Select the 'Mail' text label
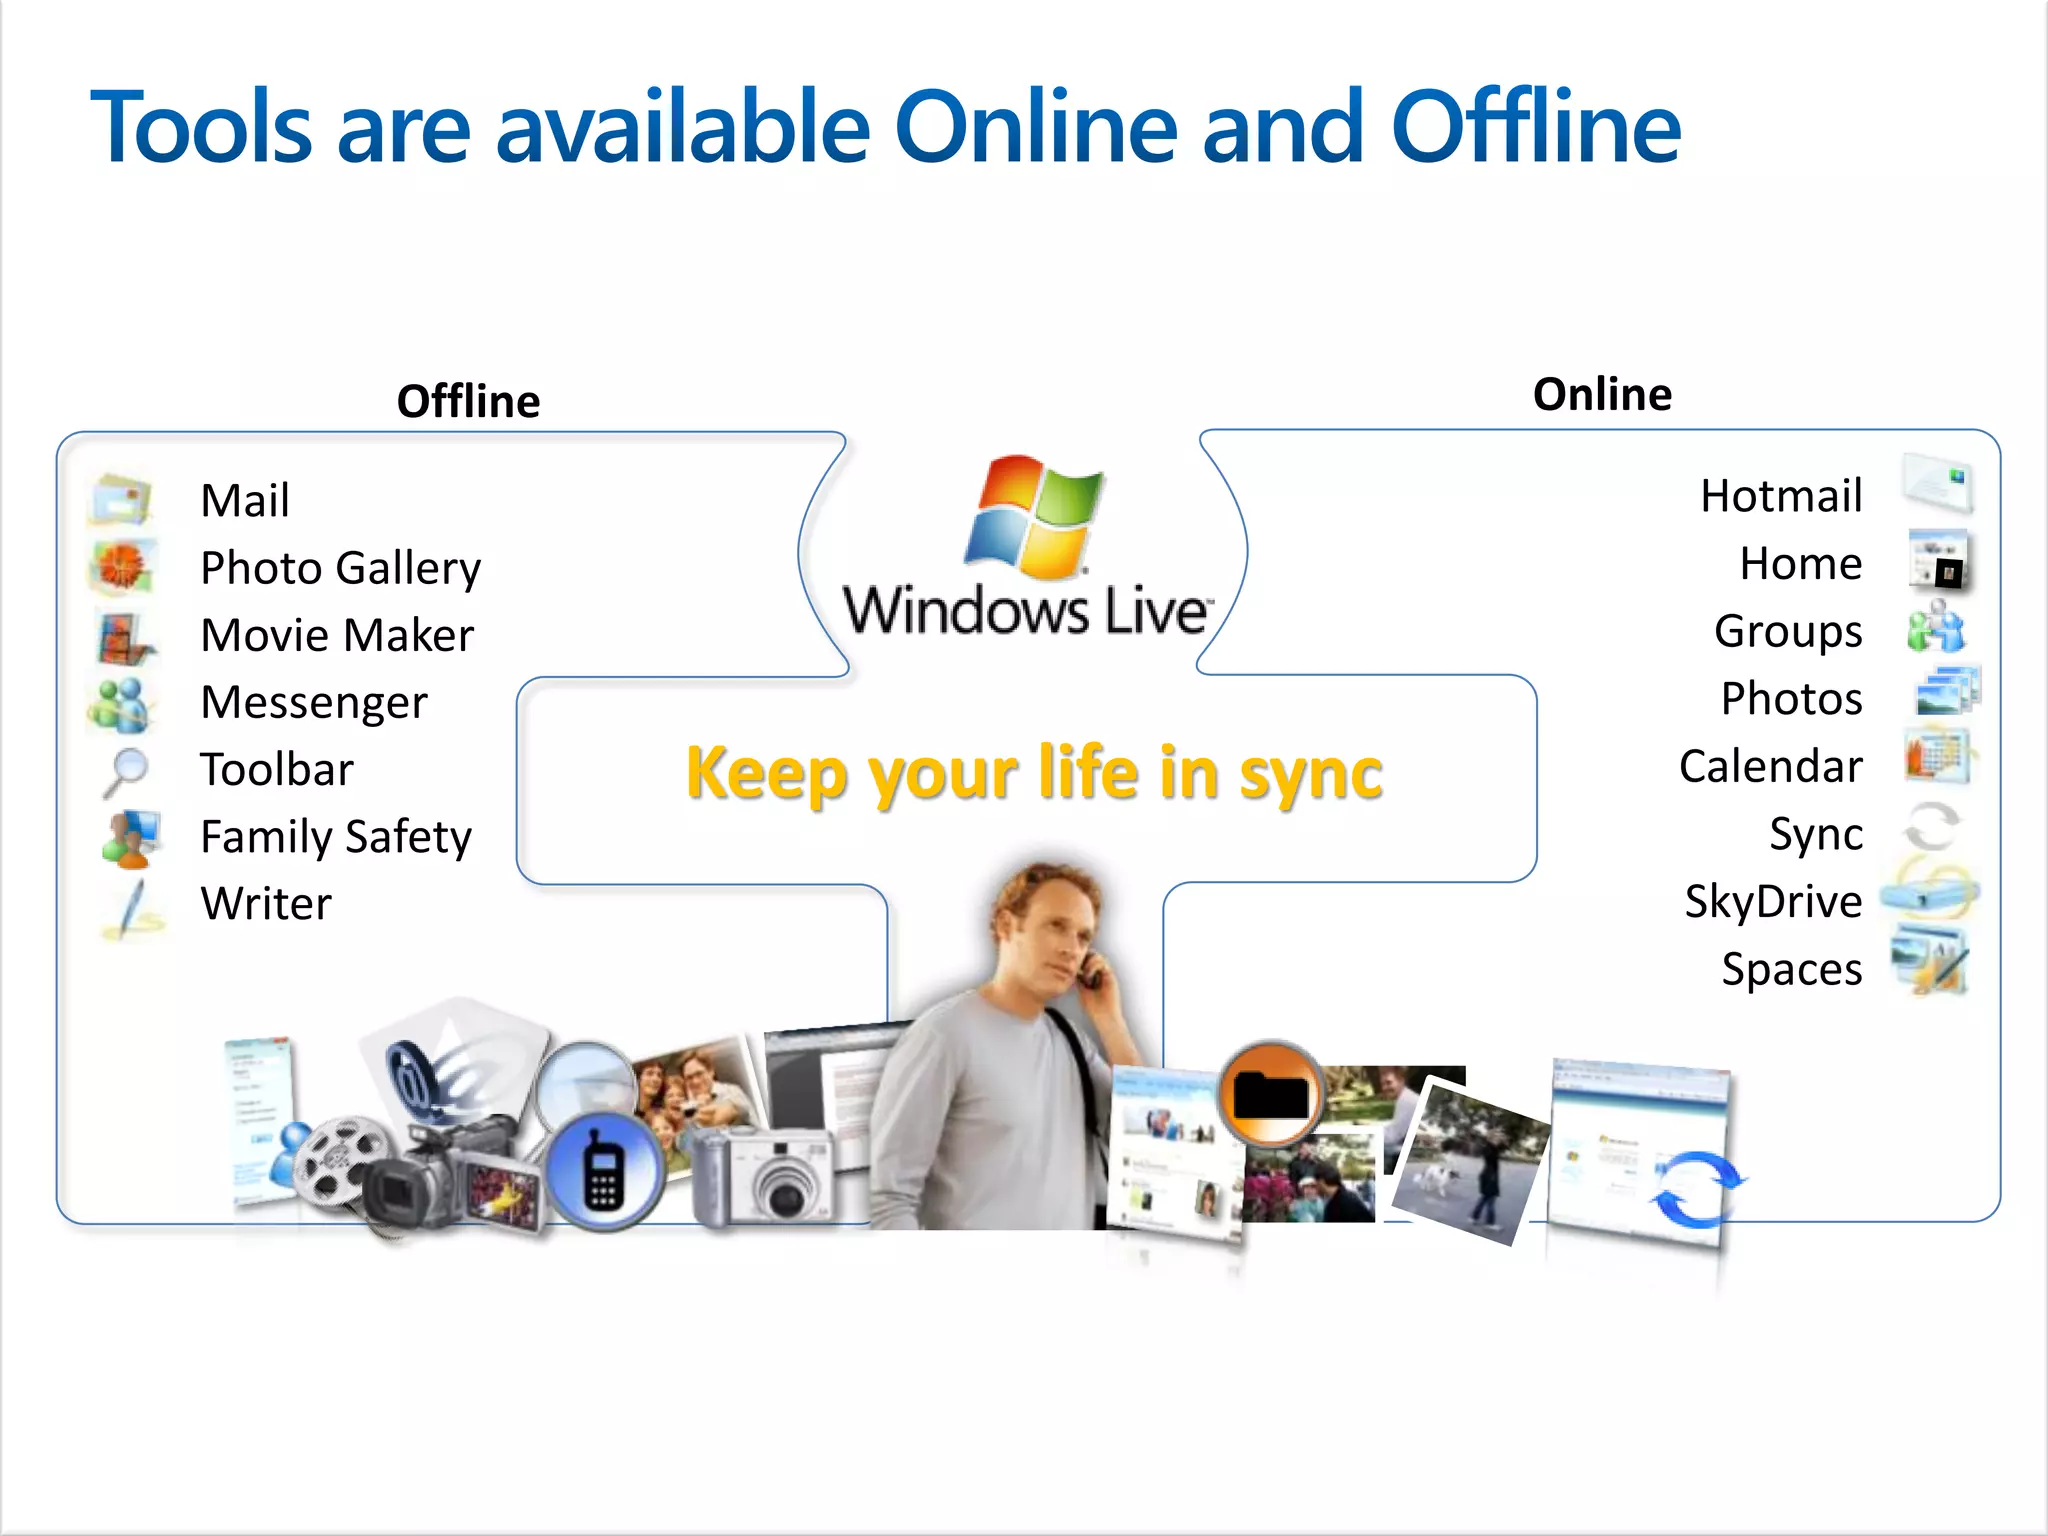Screen dimensions: 2048x1536 (x=245, y=500)
